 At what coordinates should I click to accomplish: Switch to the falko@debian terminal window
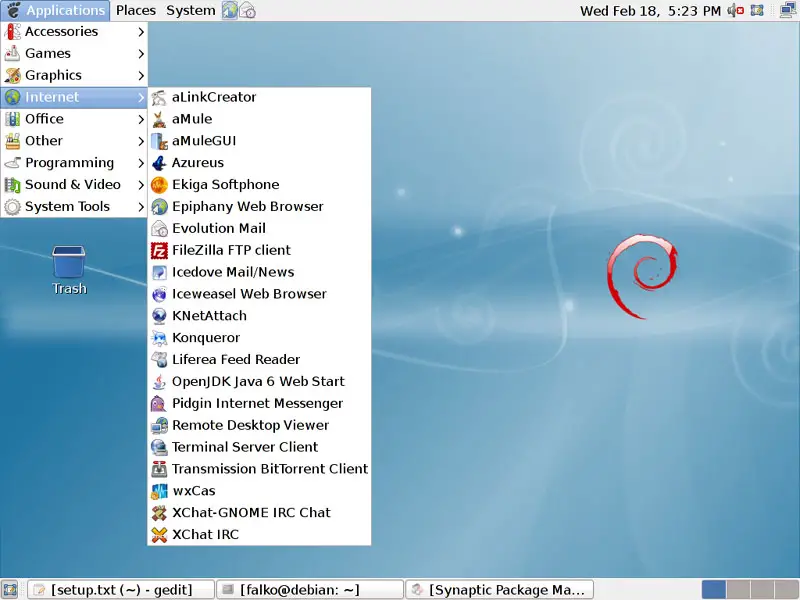coord(310,590)
